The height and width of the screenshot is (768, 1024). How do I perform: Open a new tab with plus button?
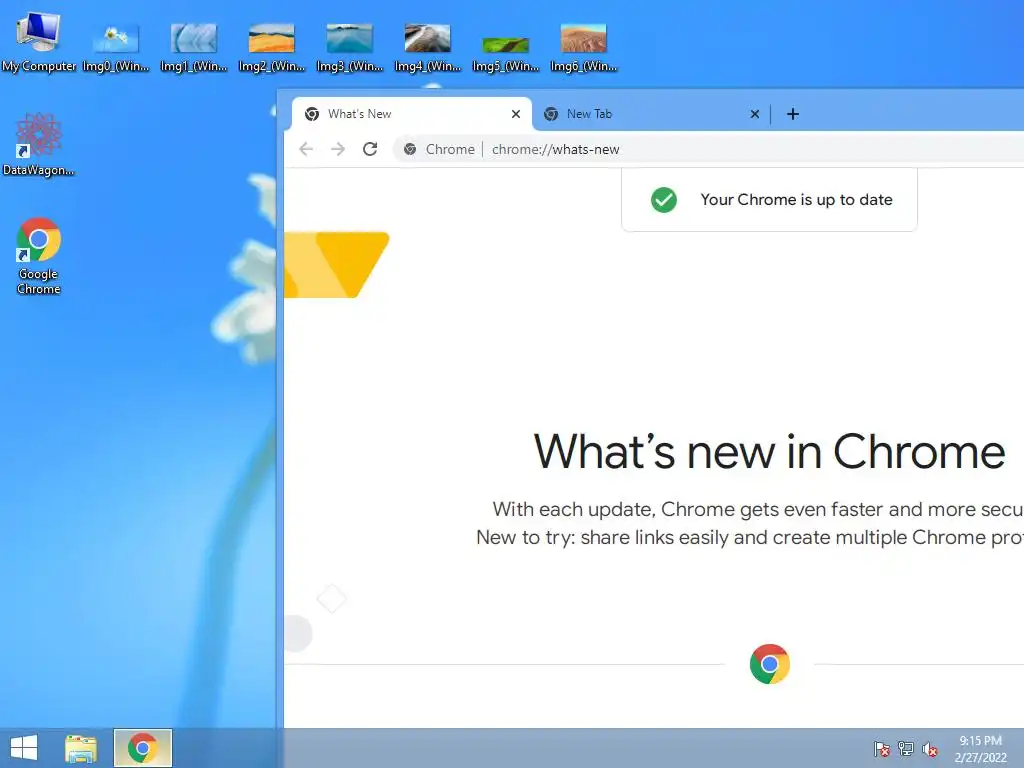[x=793, y=114]
